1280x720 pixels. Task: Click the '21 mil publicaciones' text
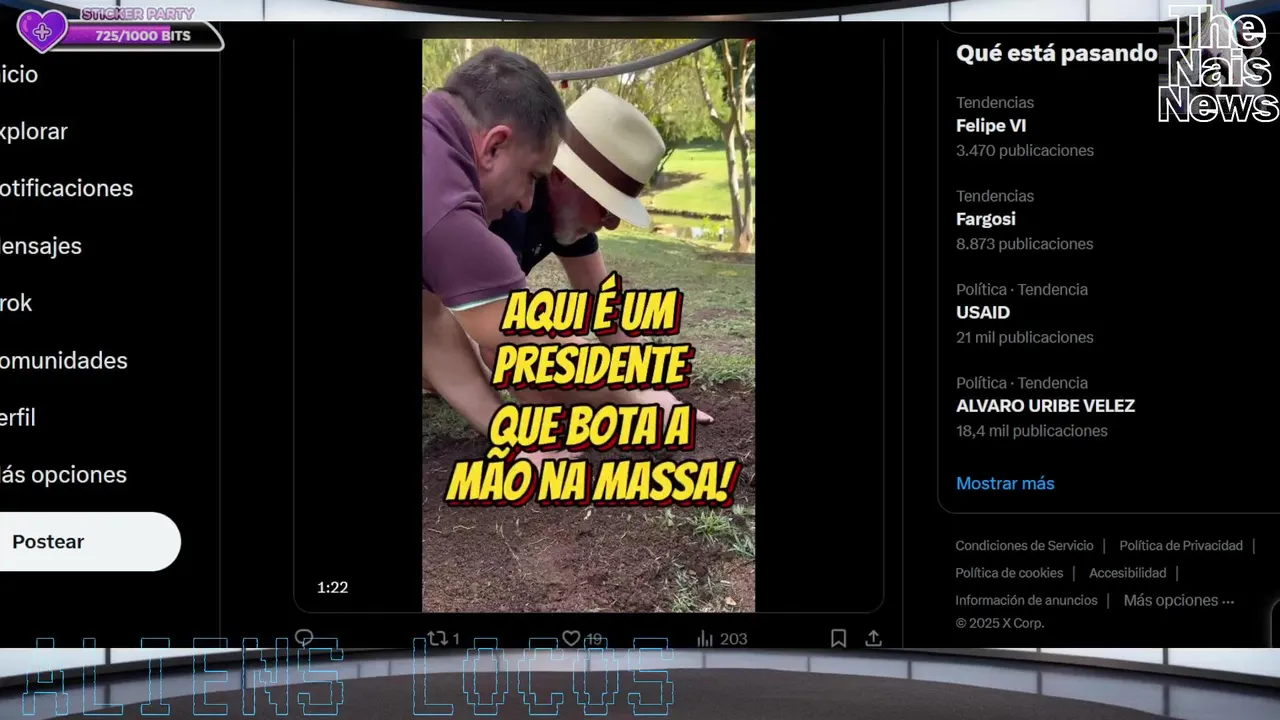coord(1024,337)
